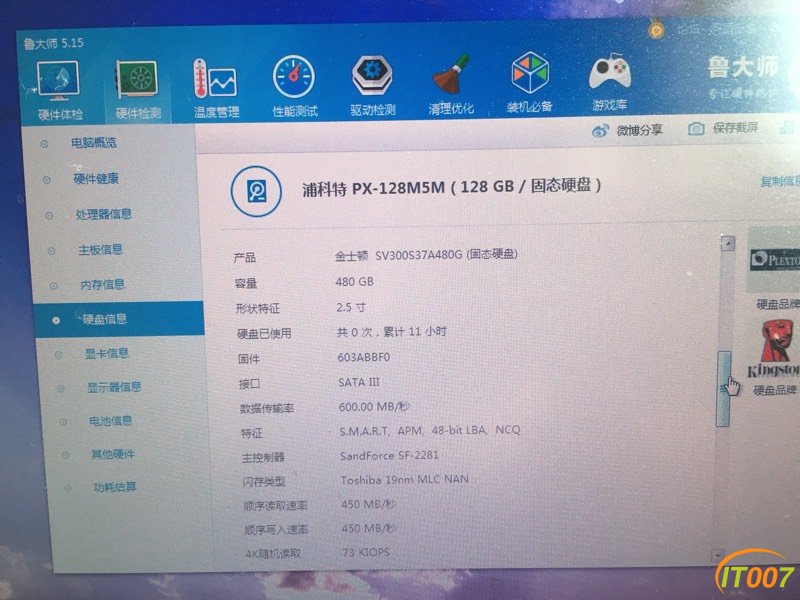The width and height of the screenshot is (800, 600).
Task: Open 硬件健康 in the sidebar
Action: tap(96, 179)
